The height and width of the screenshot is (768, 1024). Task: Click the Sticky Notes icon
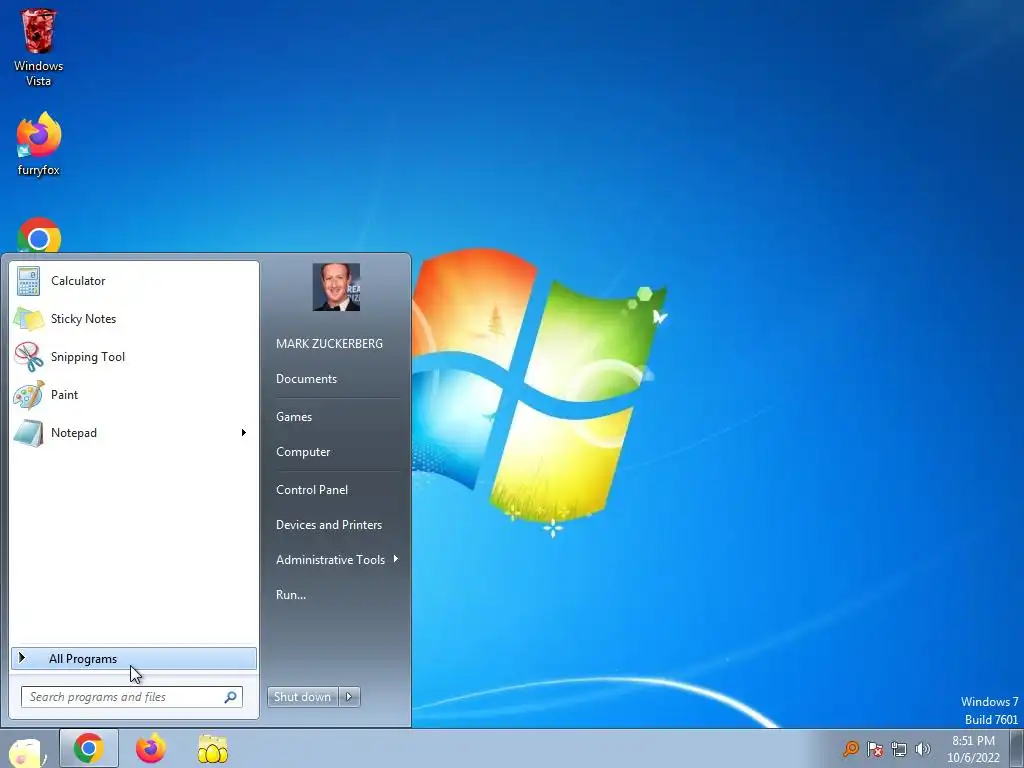tap(28, 319)
